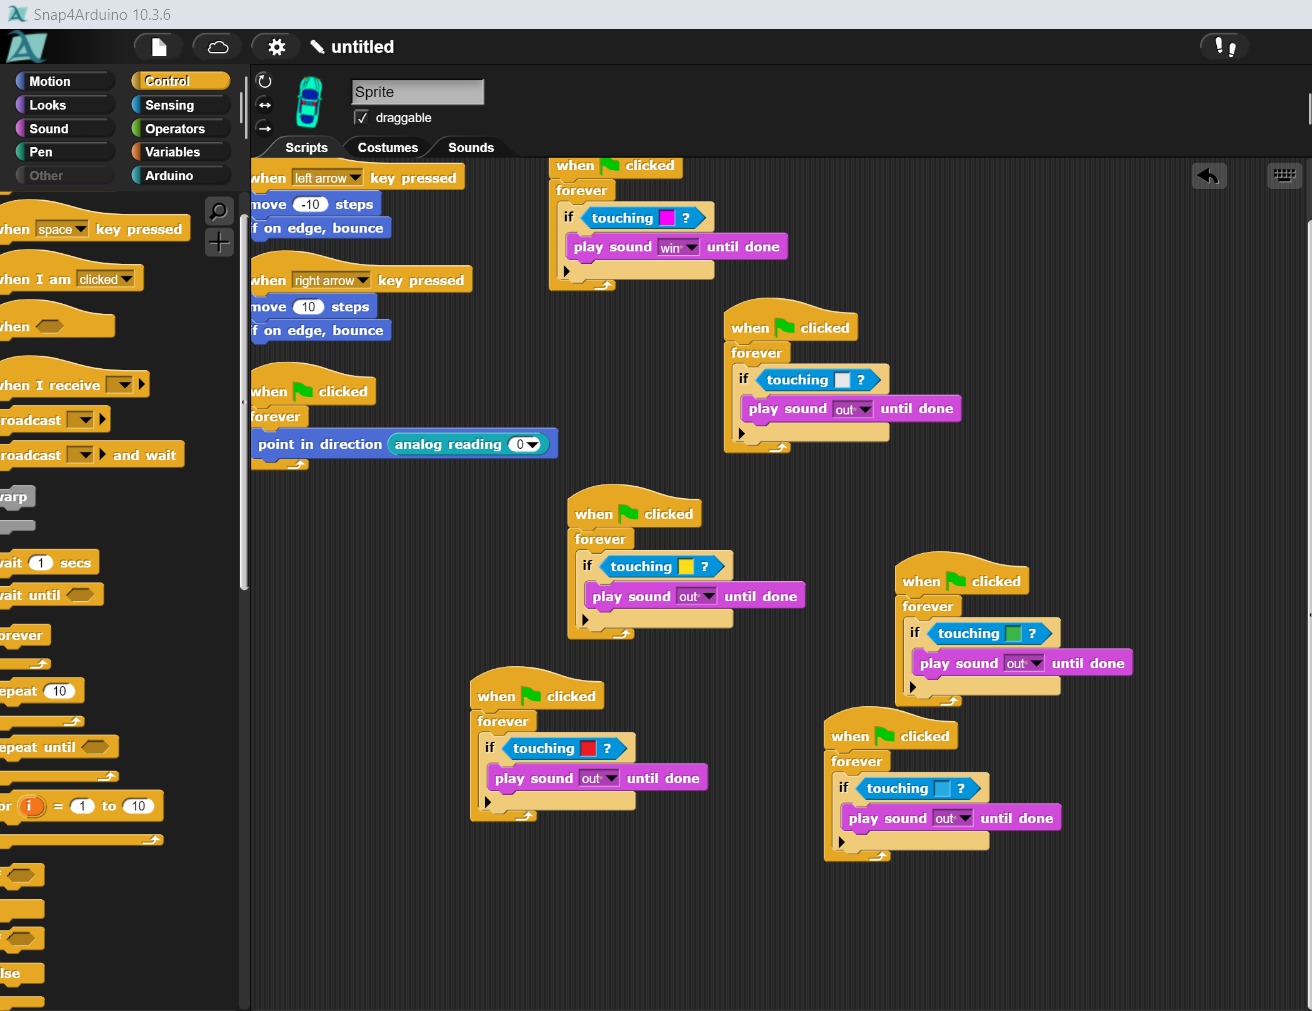Select the no-rotation style icon
This screenshot has height=1011, width=1312.
[x=264, y=128]
